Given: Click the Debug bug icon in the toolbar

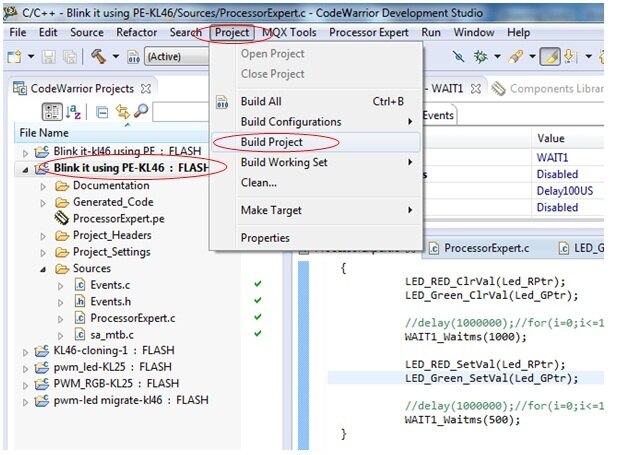Looking at the screenshot, I should tap(480, 57).
